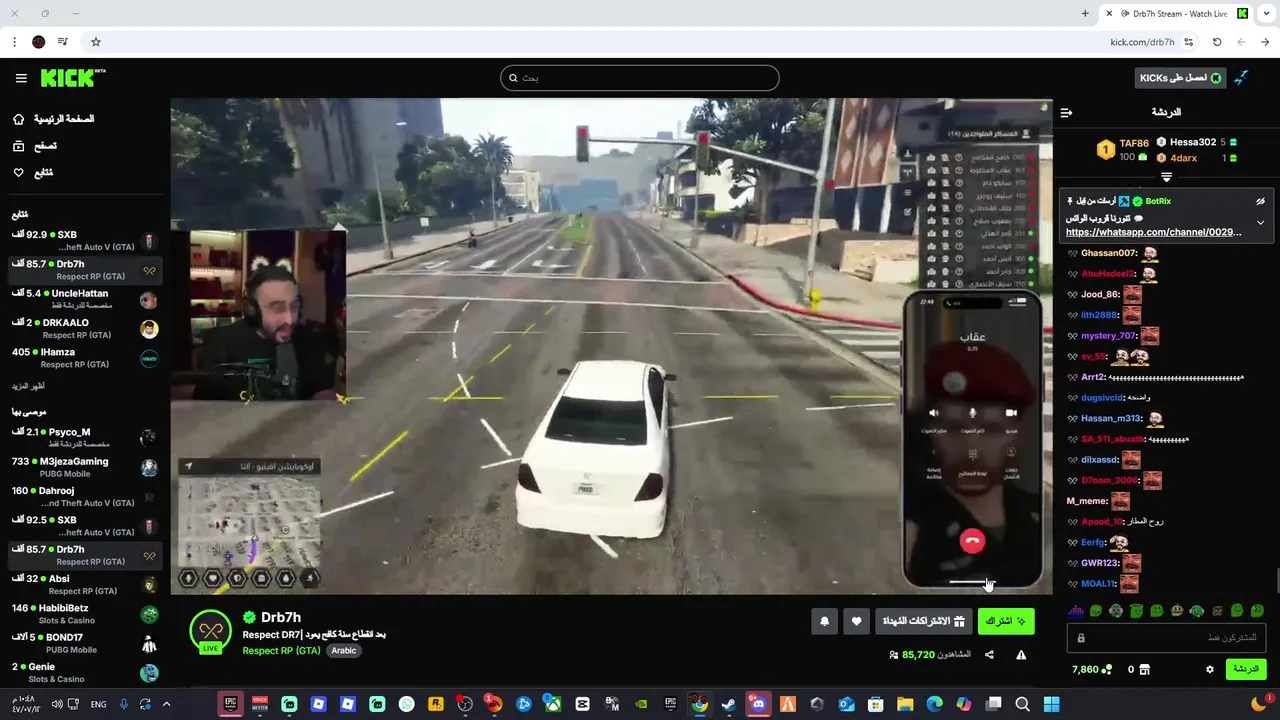Click the Arabic language tag

click(x=344, y=650)
